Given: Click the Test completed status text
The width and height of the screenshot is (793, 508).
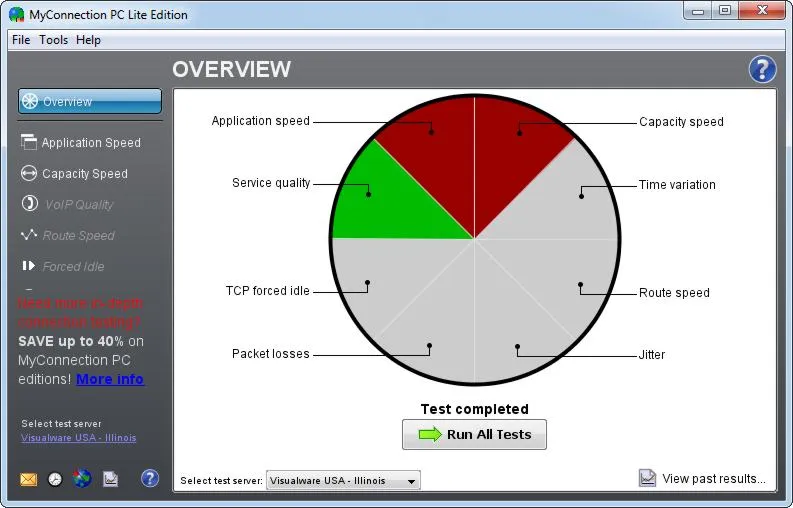Looking at the screenshot, I should (x=474, y=409).
